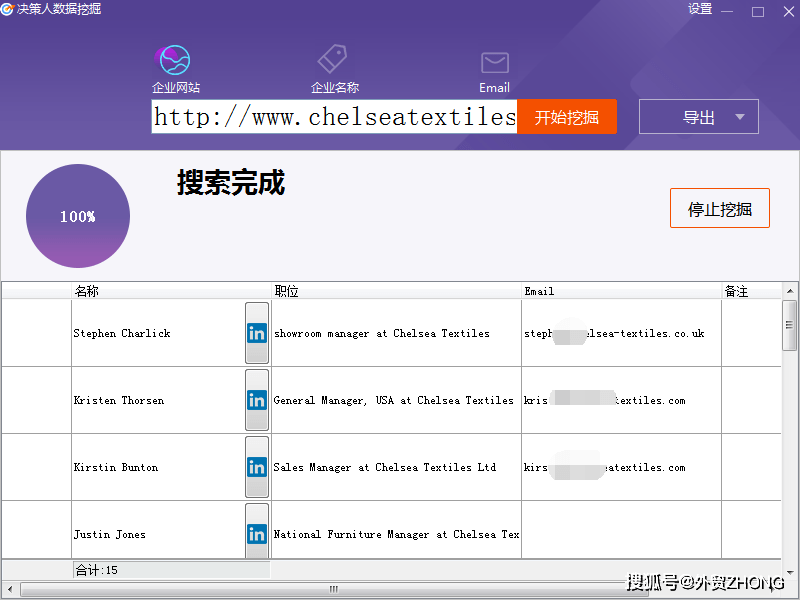Click the 100% progress circle
The height and width of the screenshot is (600, 800).
pyautogui.click(x=78, y=216)
